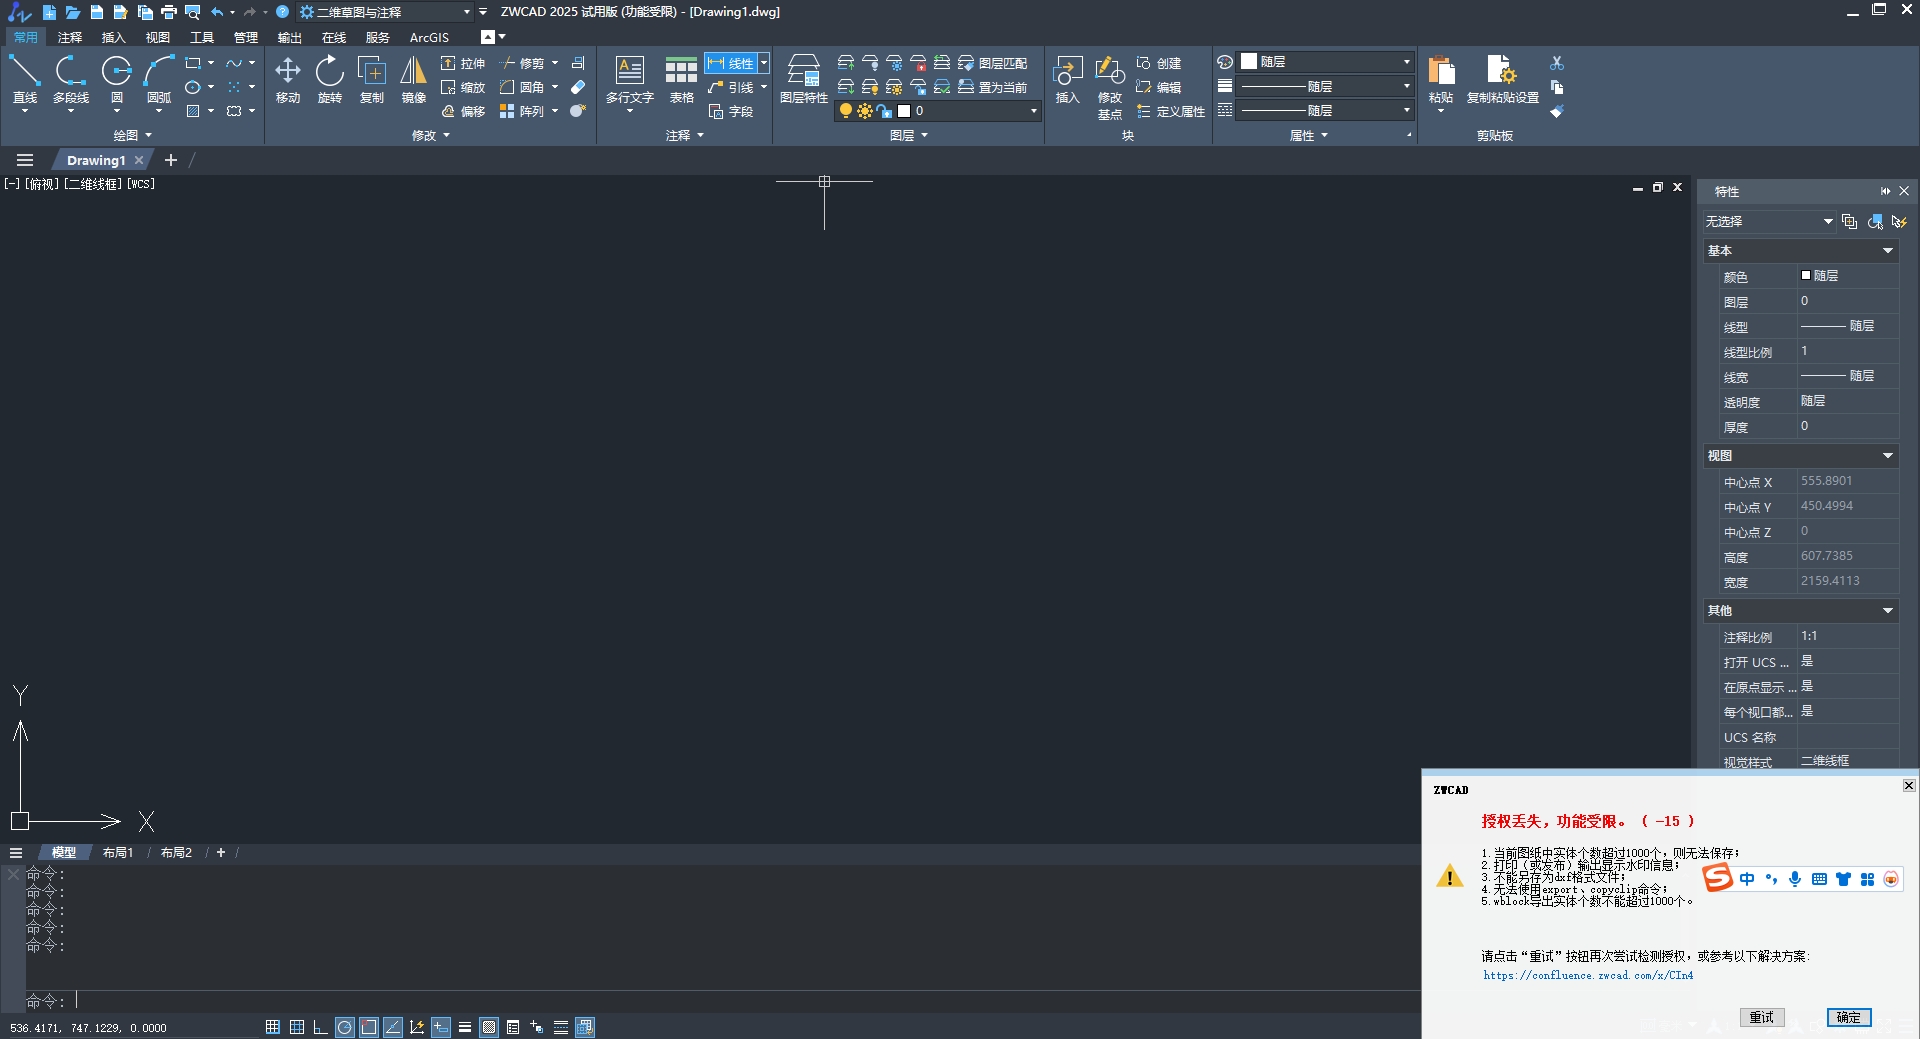Insert a 表格 (Table)
The width and height of the screenshot is (1920, 1039).
(682, 80)
